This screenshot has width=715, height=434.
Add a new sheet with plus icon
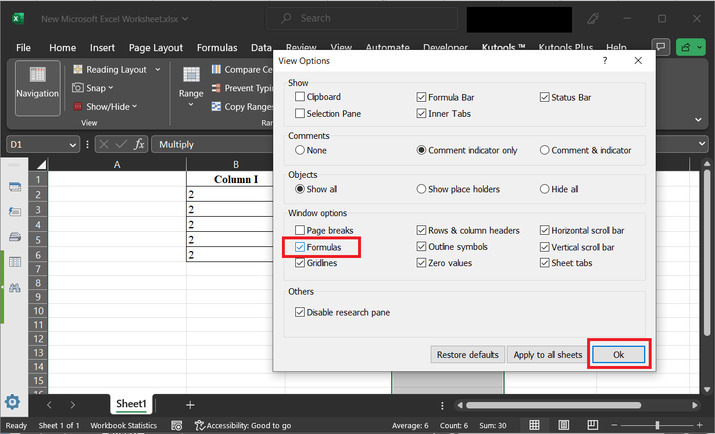point(190,404)
